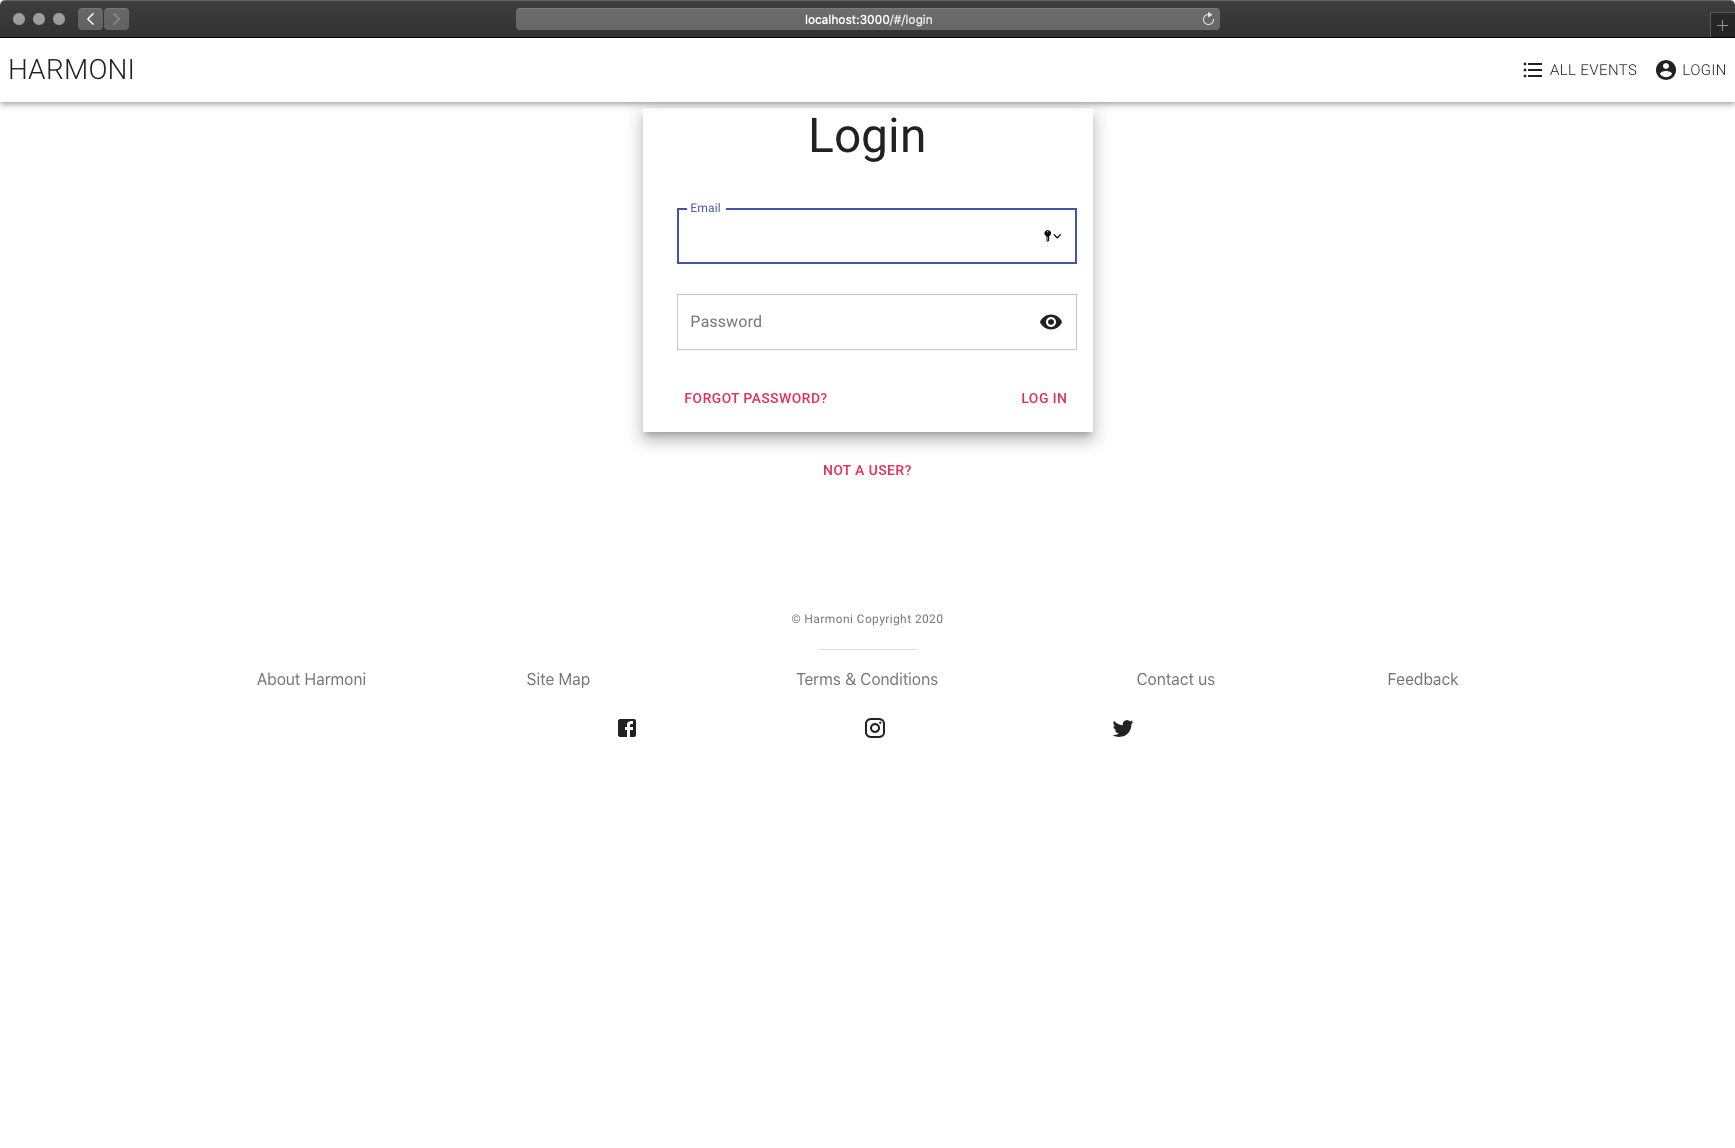Click the Harmoni Copyright 2020 text
This screenshot has height=1148, width=1735.
(x=867, y=619)
